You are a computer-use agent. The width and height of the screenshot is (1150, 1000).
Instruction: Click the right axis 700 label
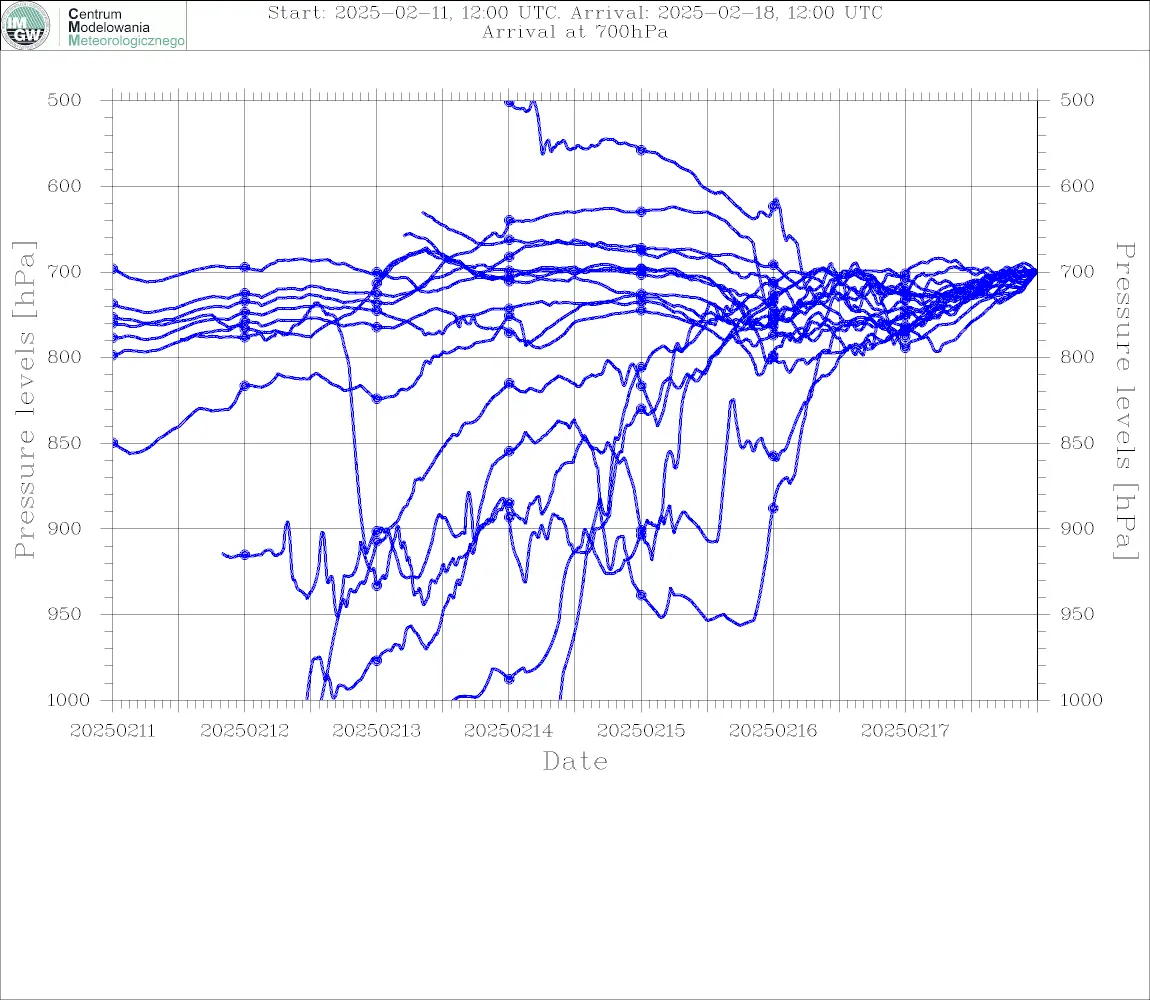click(1077, 271)
